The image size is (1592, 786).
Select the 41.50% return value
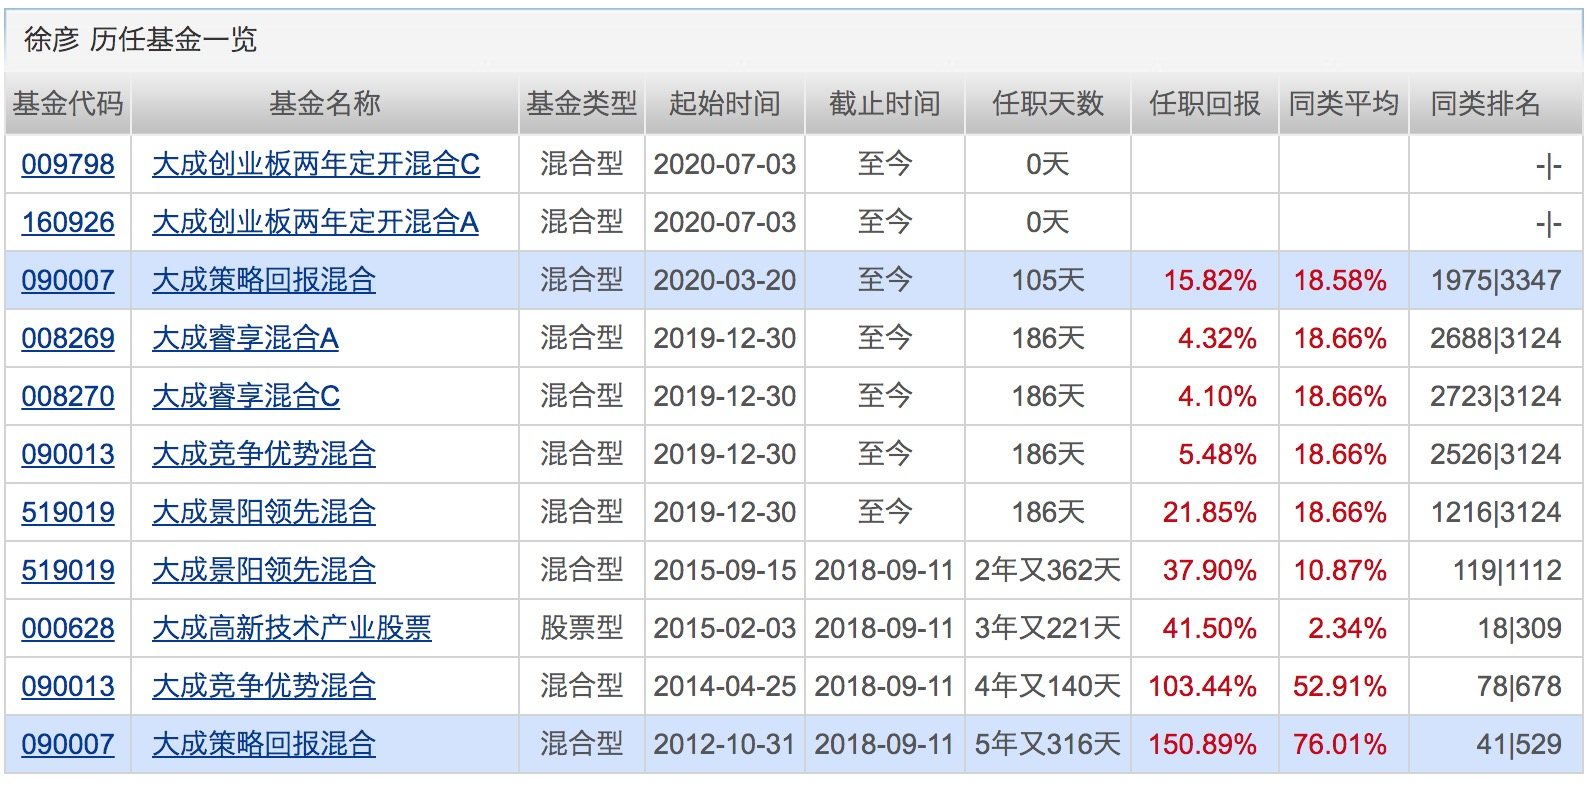1210,628
